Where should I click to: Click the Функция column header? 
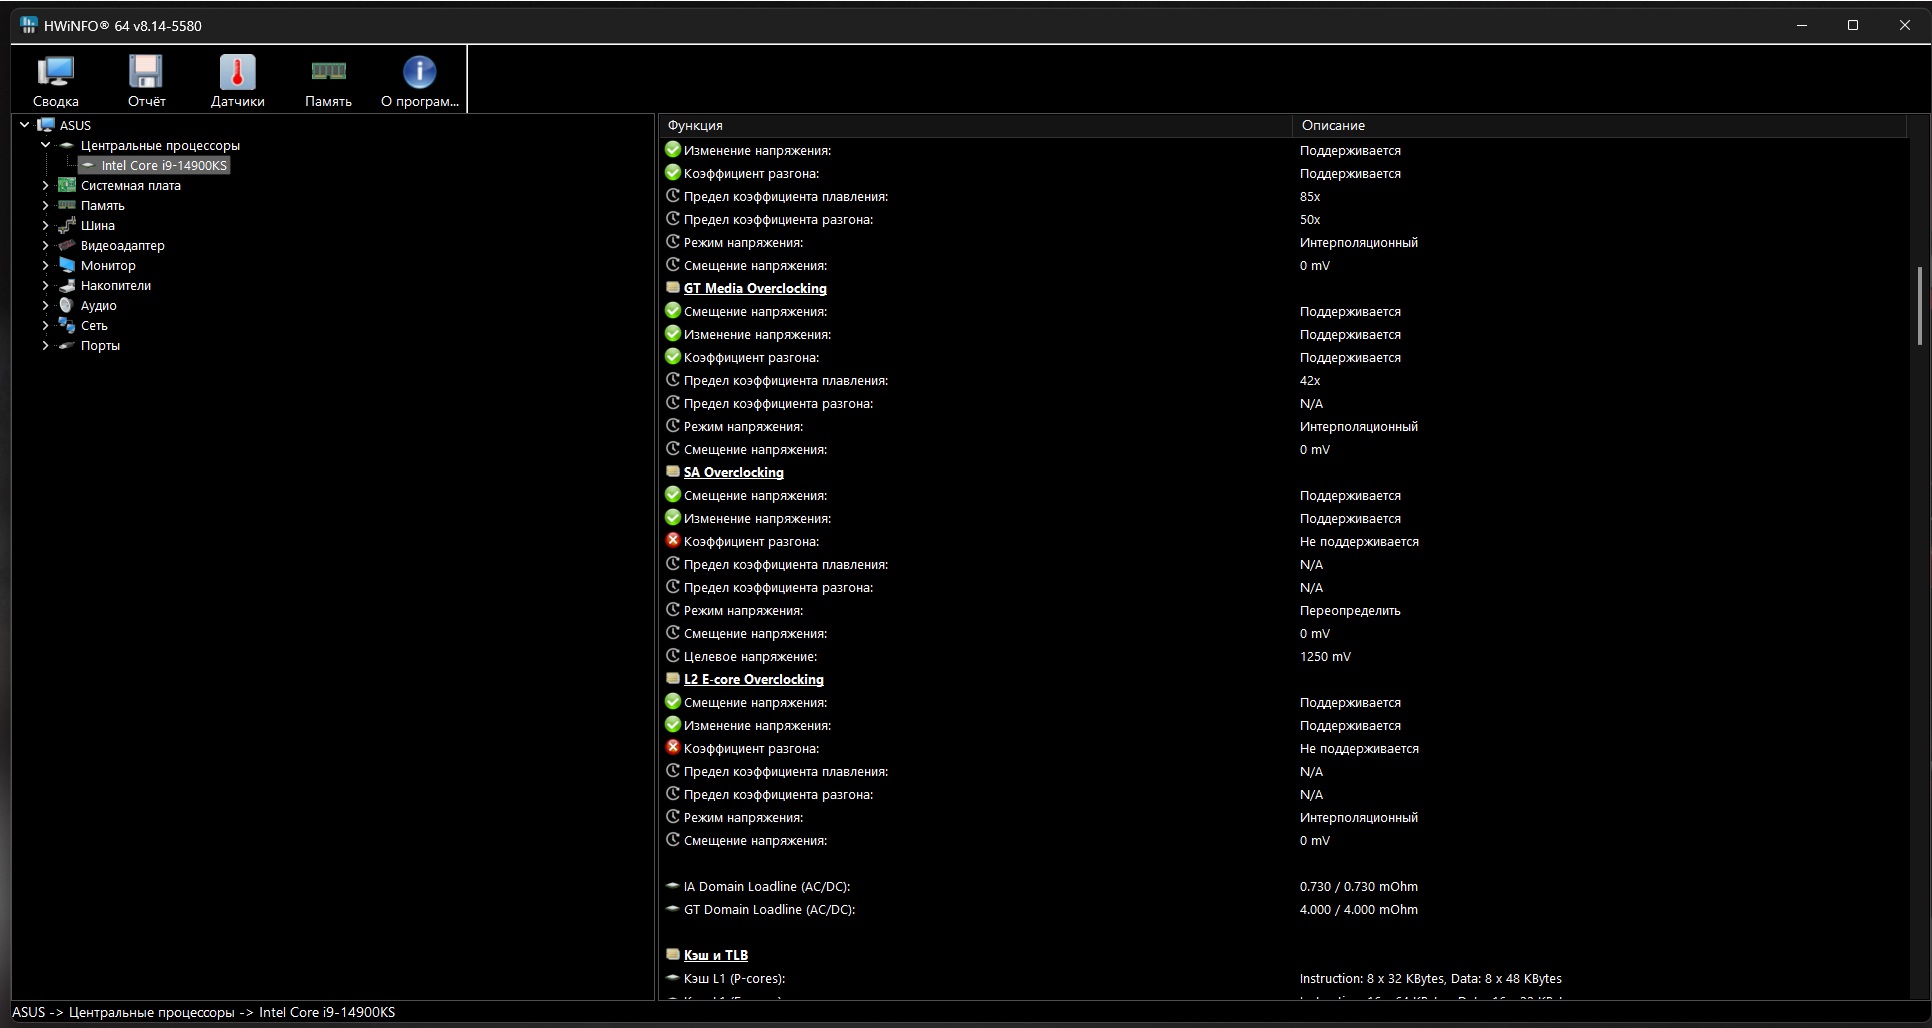[x=975, y=125]
